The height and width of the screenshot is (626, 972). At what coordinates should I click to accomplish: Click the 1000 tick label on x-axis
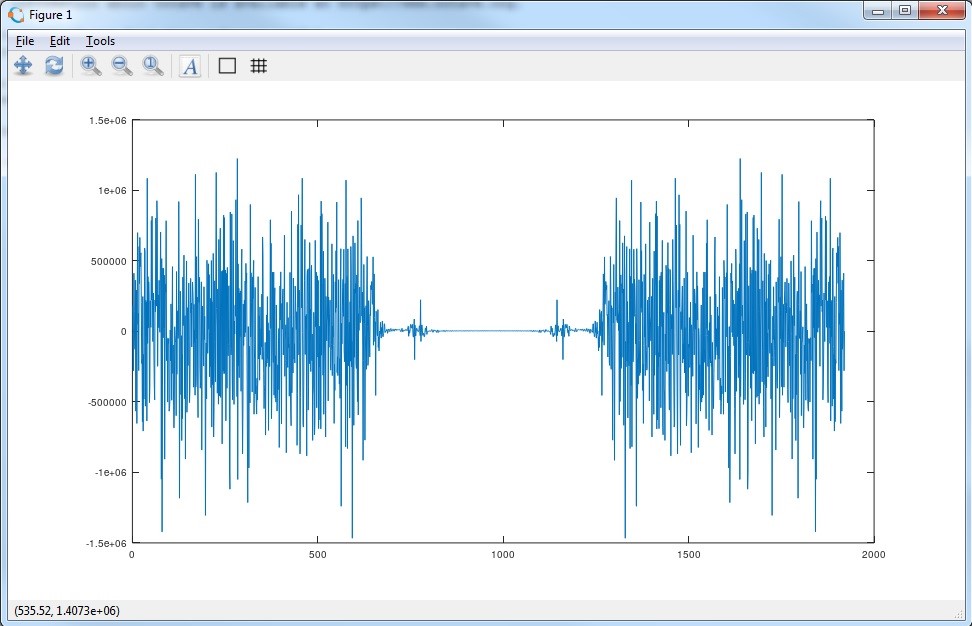[x=503, y=554]
